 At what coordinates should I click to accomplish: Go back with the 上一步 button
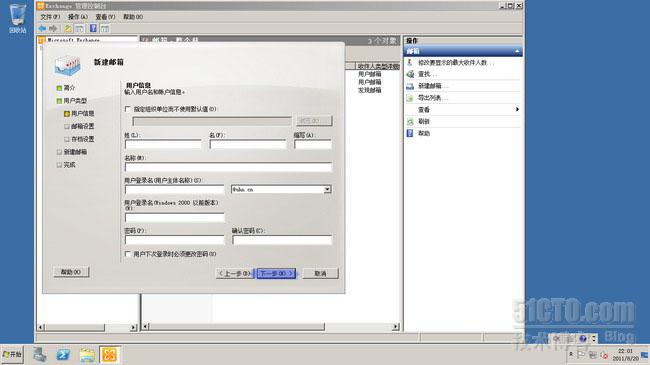click(x=235, y=273)
